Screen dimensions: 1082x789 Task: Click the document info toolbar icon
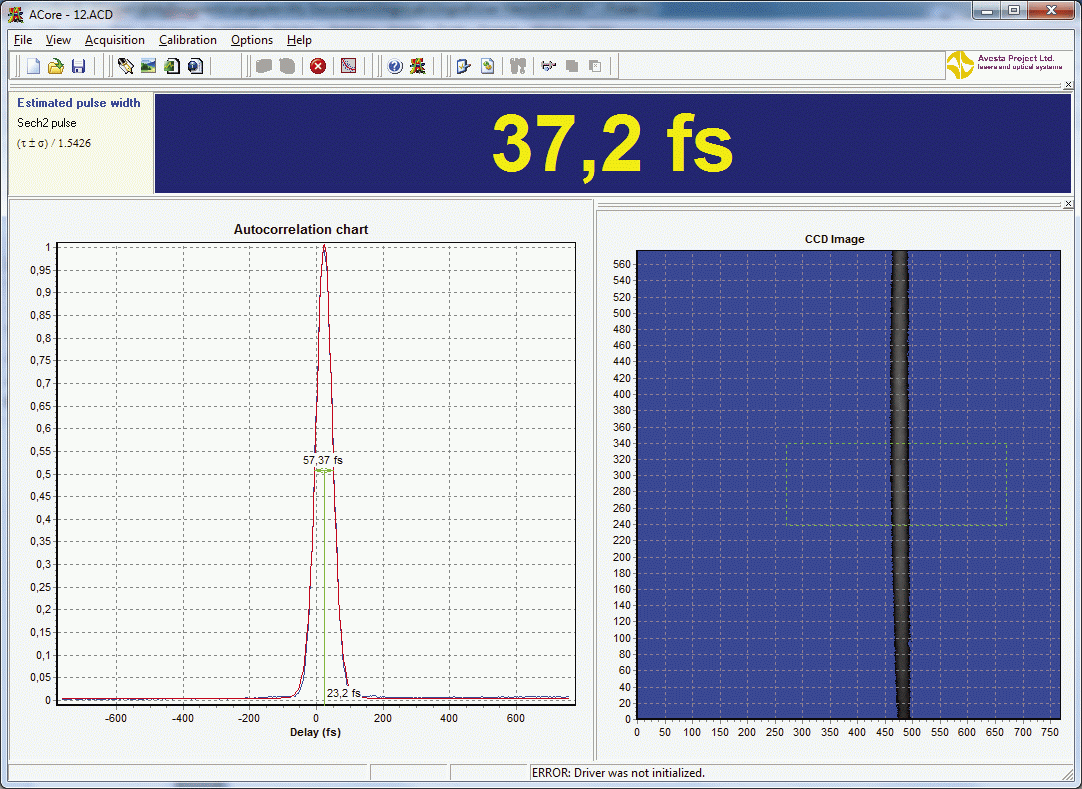point(195,66)
